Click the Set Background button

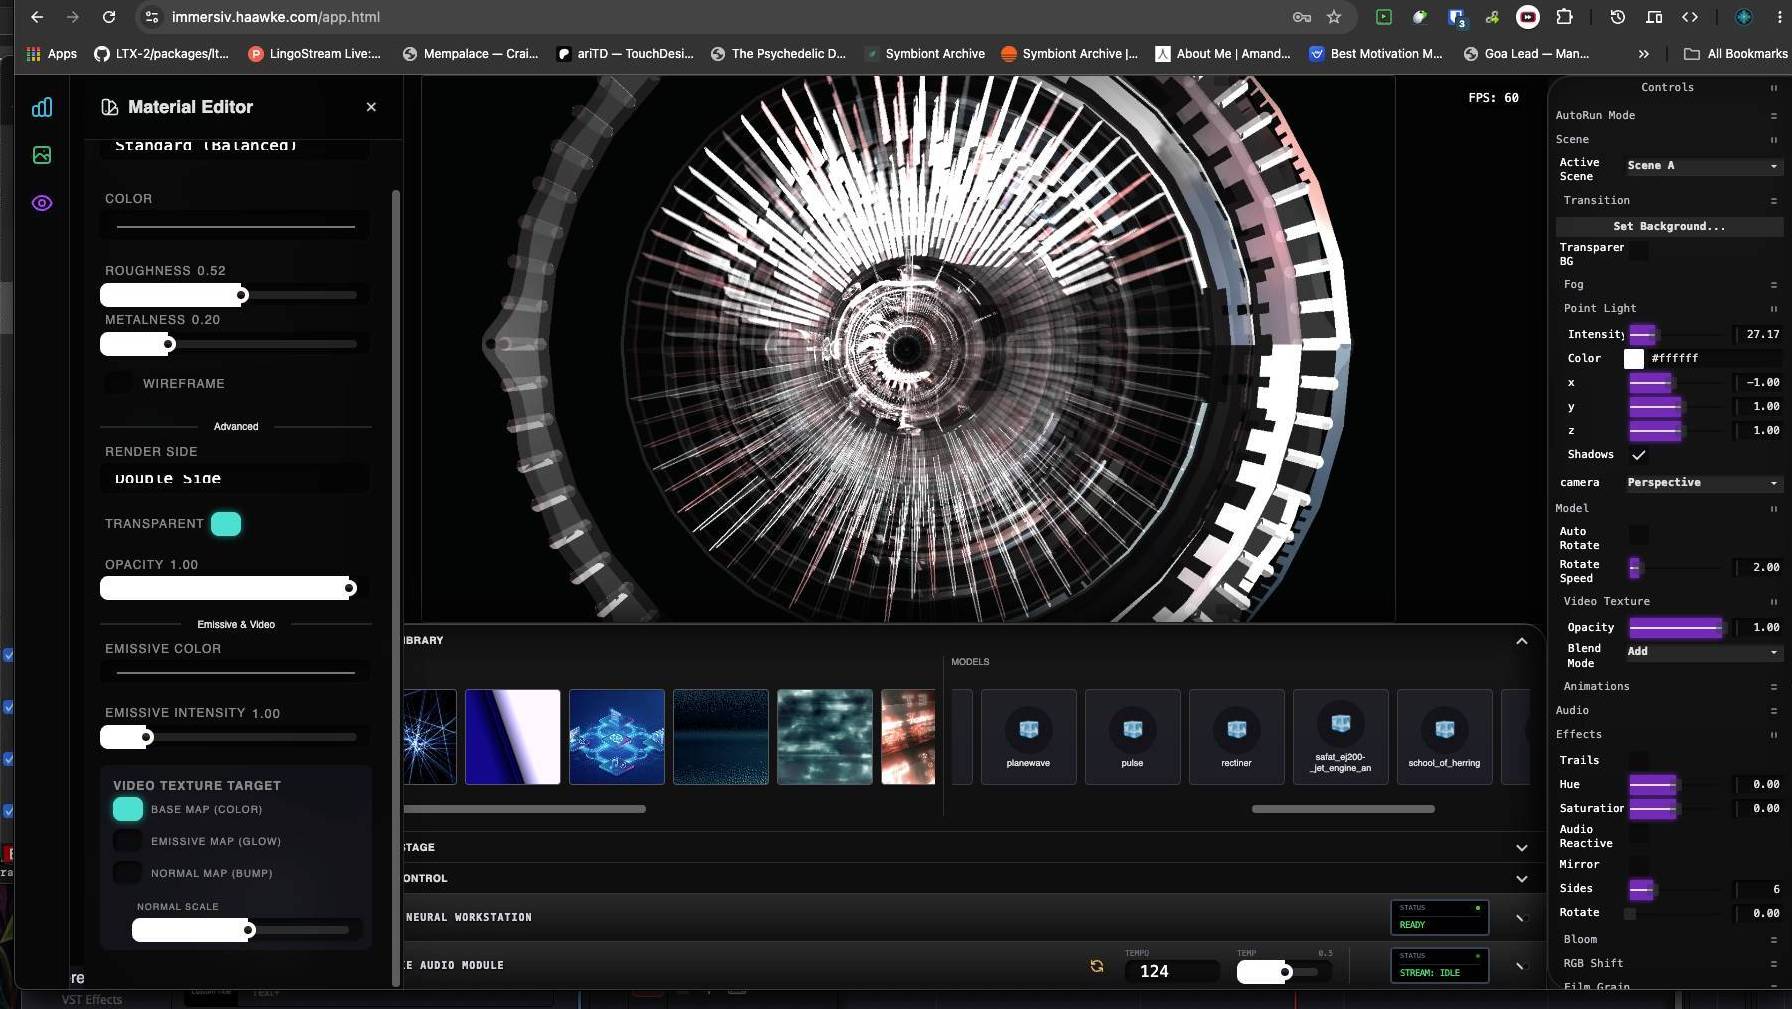click(1669, 227)
